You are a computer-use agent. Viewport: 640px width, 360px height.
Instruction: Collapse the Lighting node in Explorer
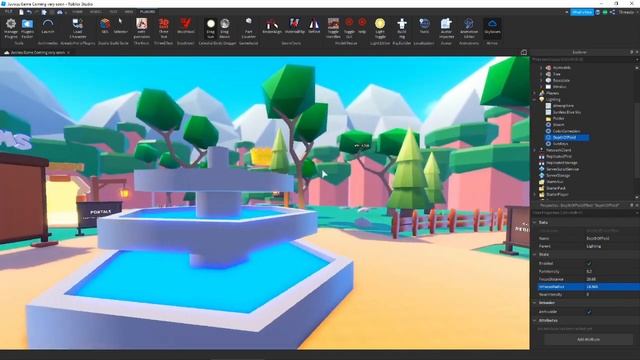(x=535, y=100)
